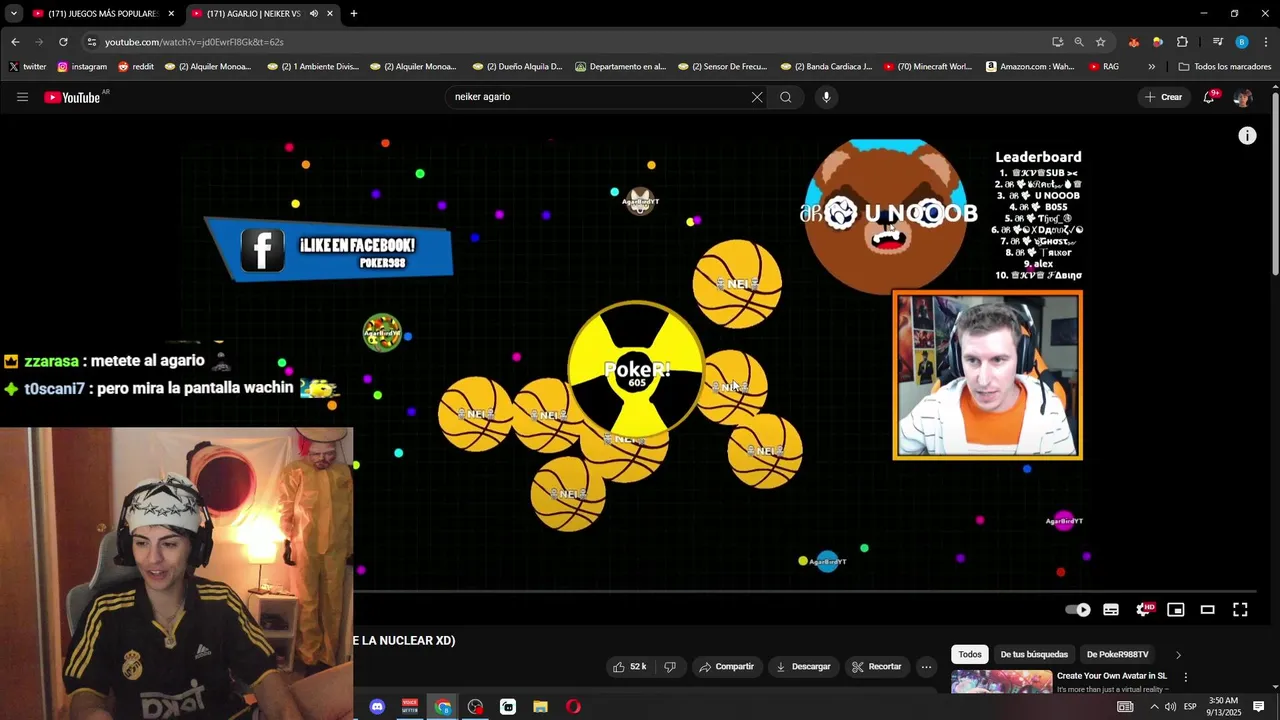Screen dimensions: 1280x720
Task: Dislike the video
Action: pos(670,667)
